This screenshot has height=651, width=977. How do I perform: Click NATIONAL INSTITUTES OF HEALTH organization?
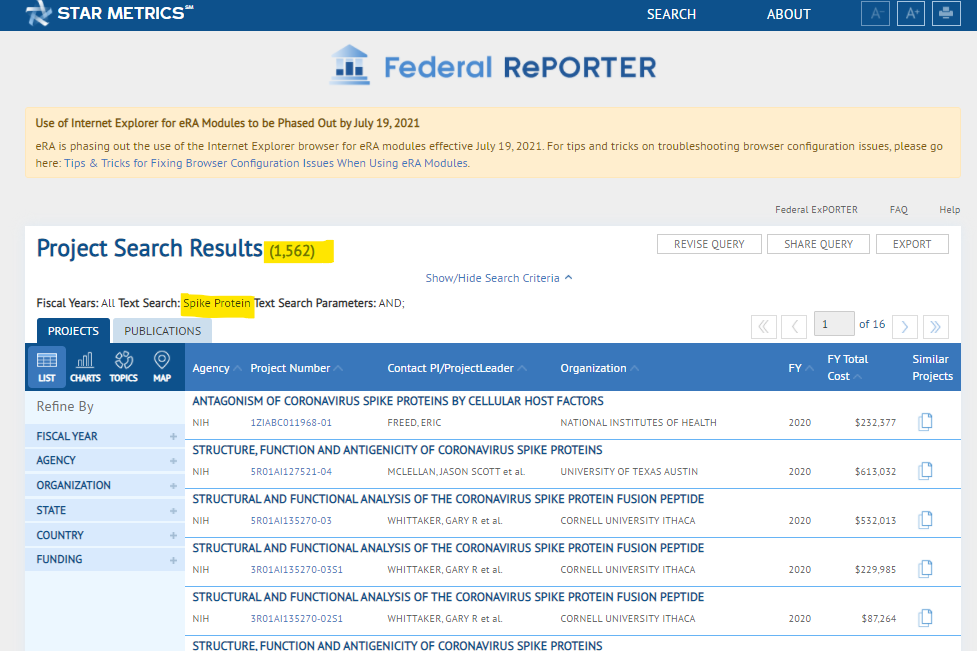(x=638, y=422)
